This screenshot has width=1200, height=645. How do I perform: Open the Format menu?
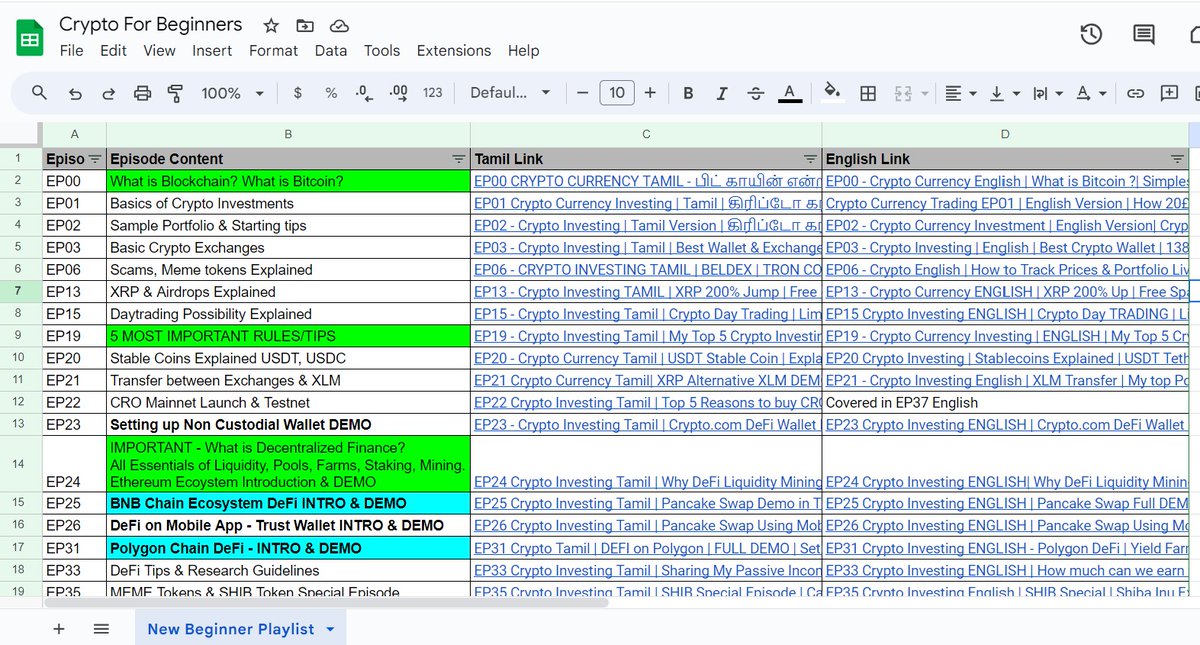(273, 51)
